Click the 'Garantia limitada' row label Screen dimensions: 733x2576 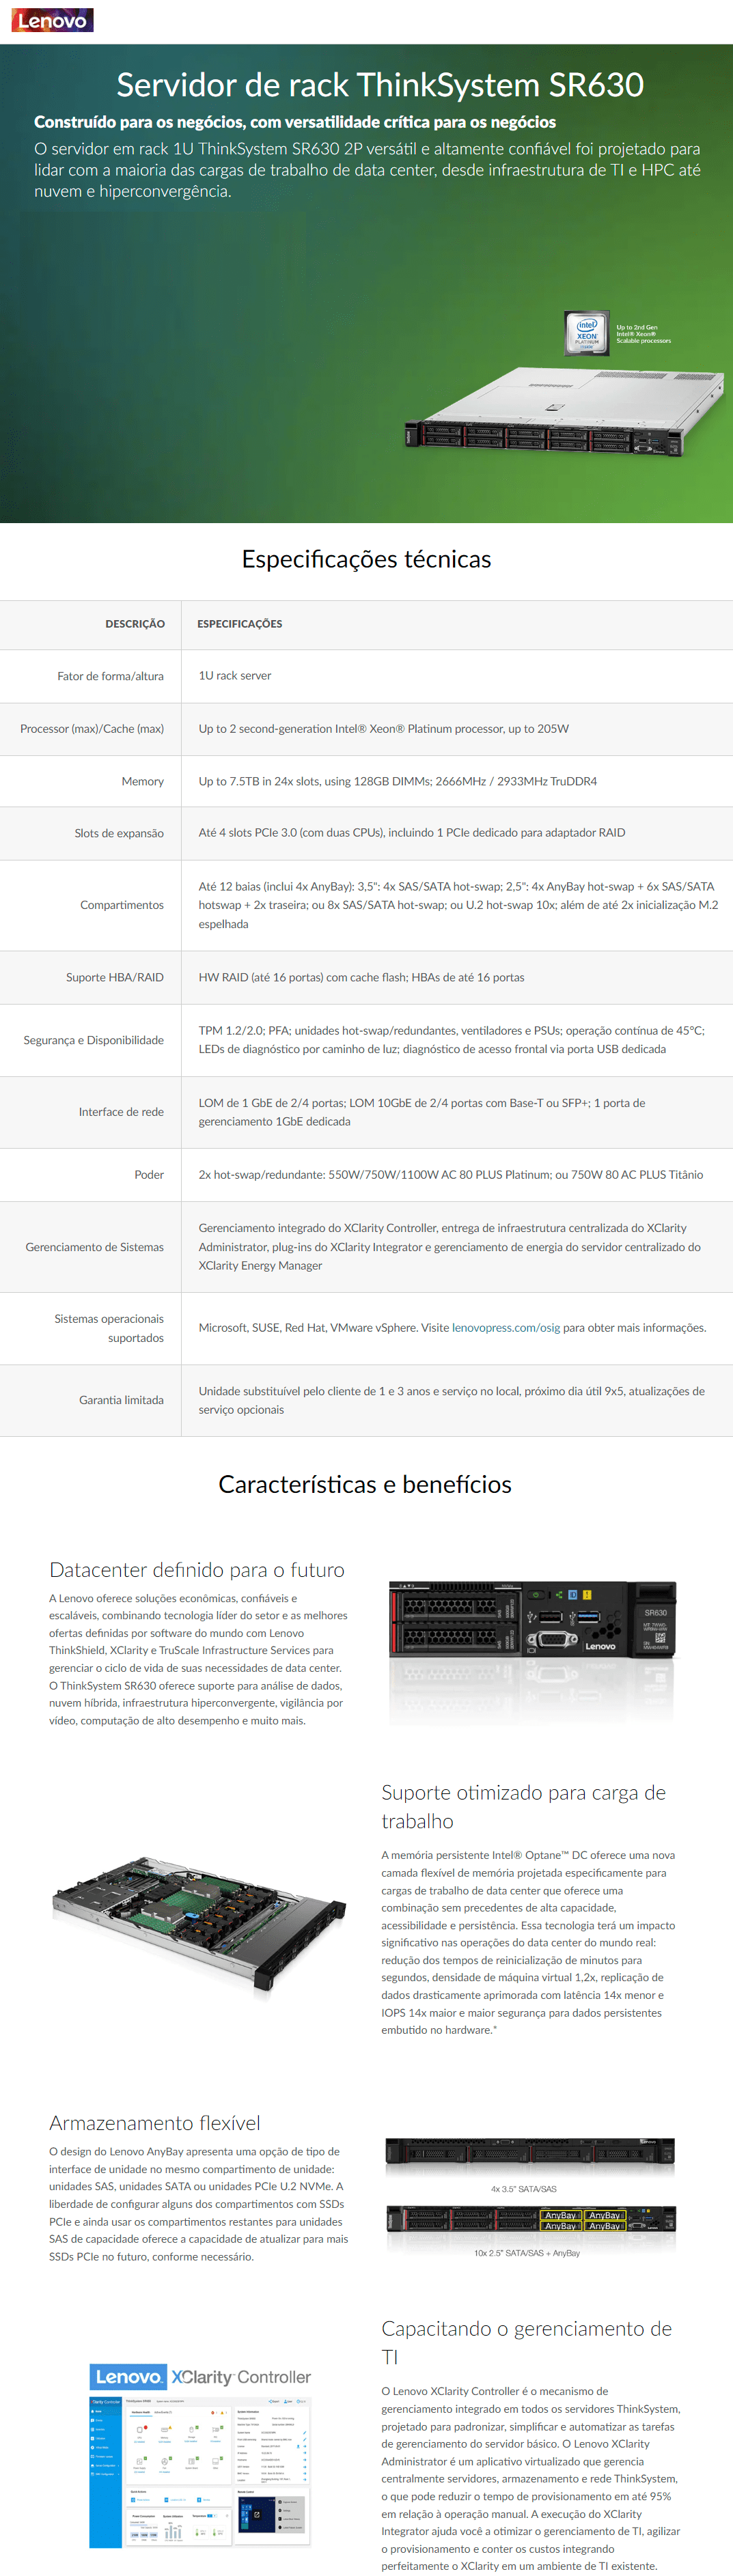pos(121,1400)
